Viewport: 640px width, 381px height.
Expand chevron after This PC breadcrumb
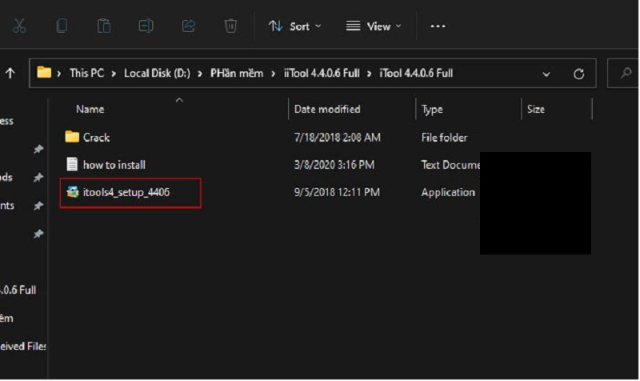click(x=114, y=74)
